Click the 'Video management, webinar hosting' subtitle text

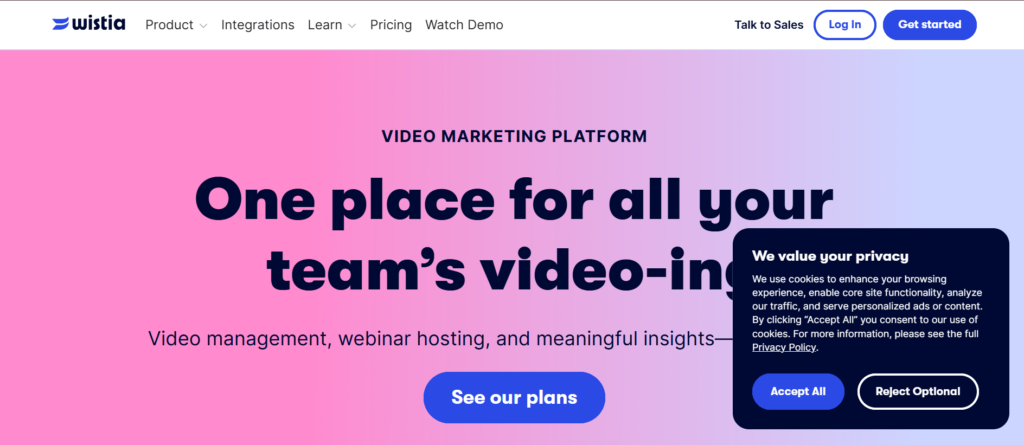coord(431,338)
